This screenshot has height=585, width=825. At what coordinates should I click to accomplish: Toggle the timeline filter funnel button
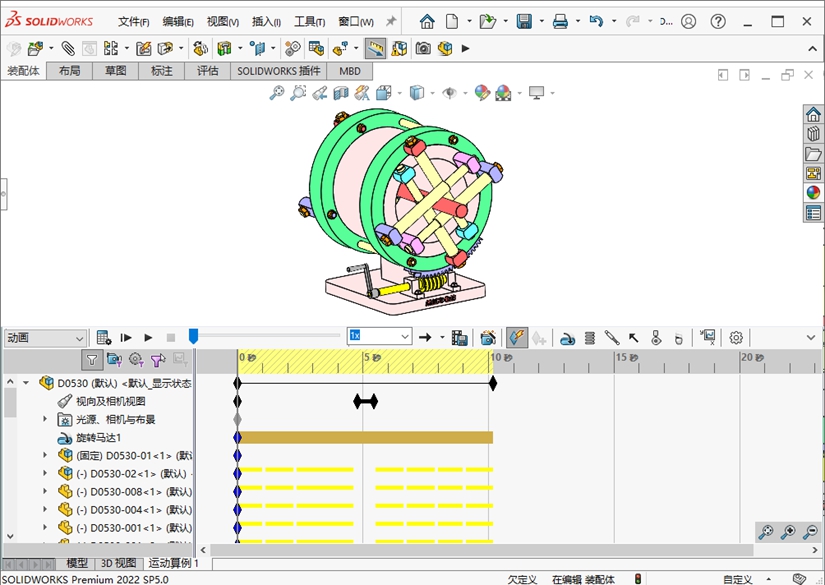(92, 360)
